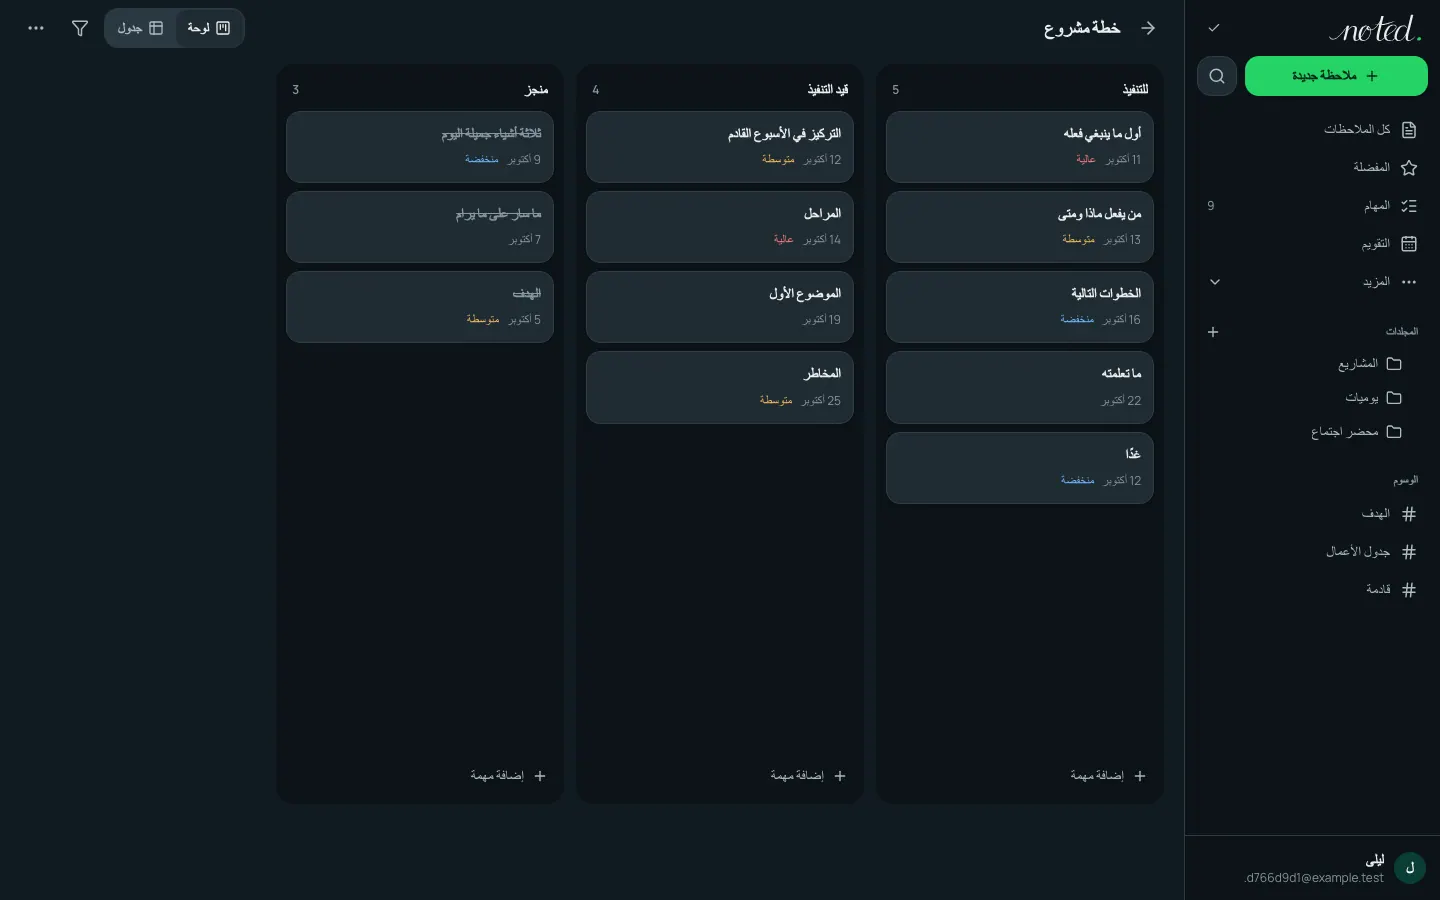Open the filter funnel icon
The height and width of the screenshot is (900, 1440).
[x=80, y=28]
